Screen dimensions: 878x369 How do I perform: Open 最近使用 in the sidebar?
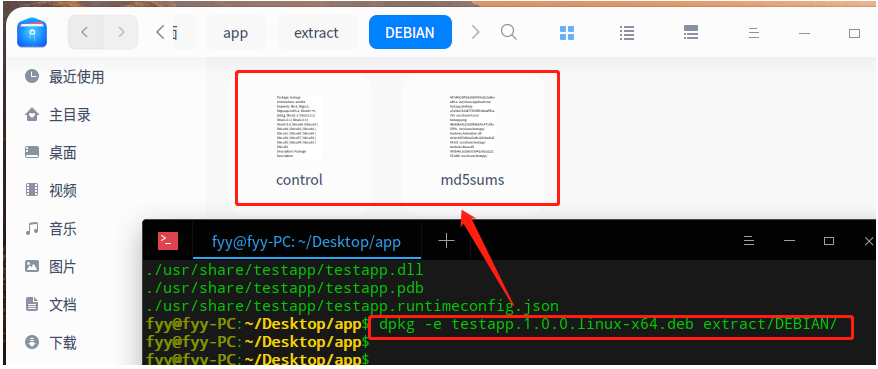coord(77,77)
